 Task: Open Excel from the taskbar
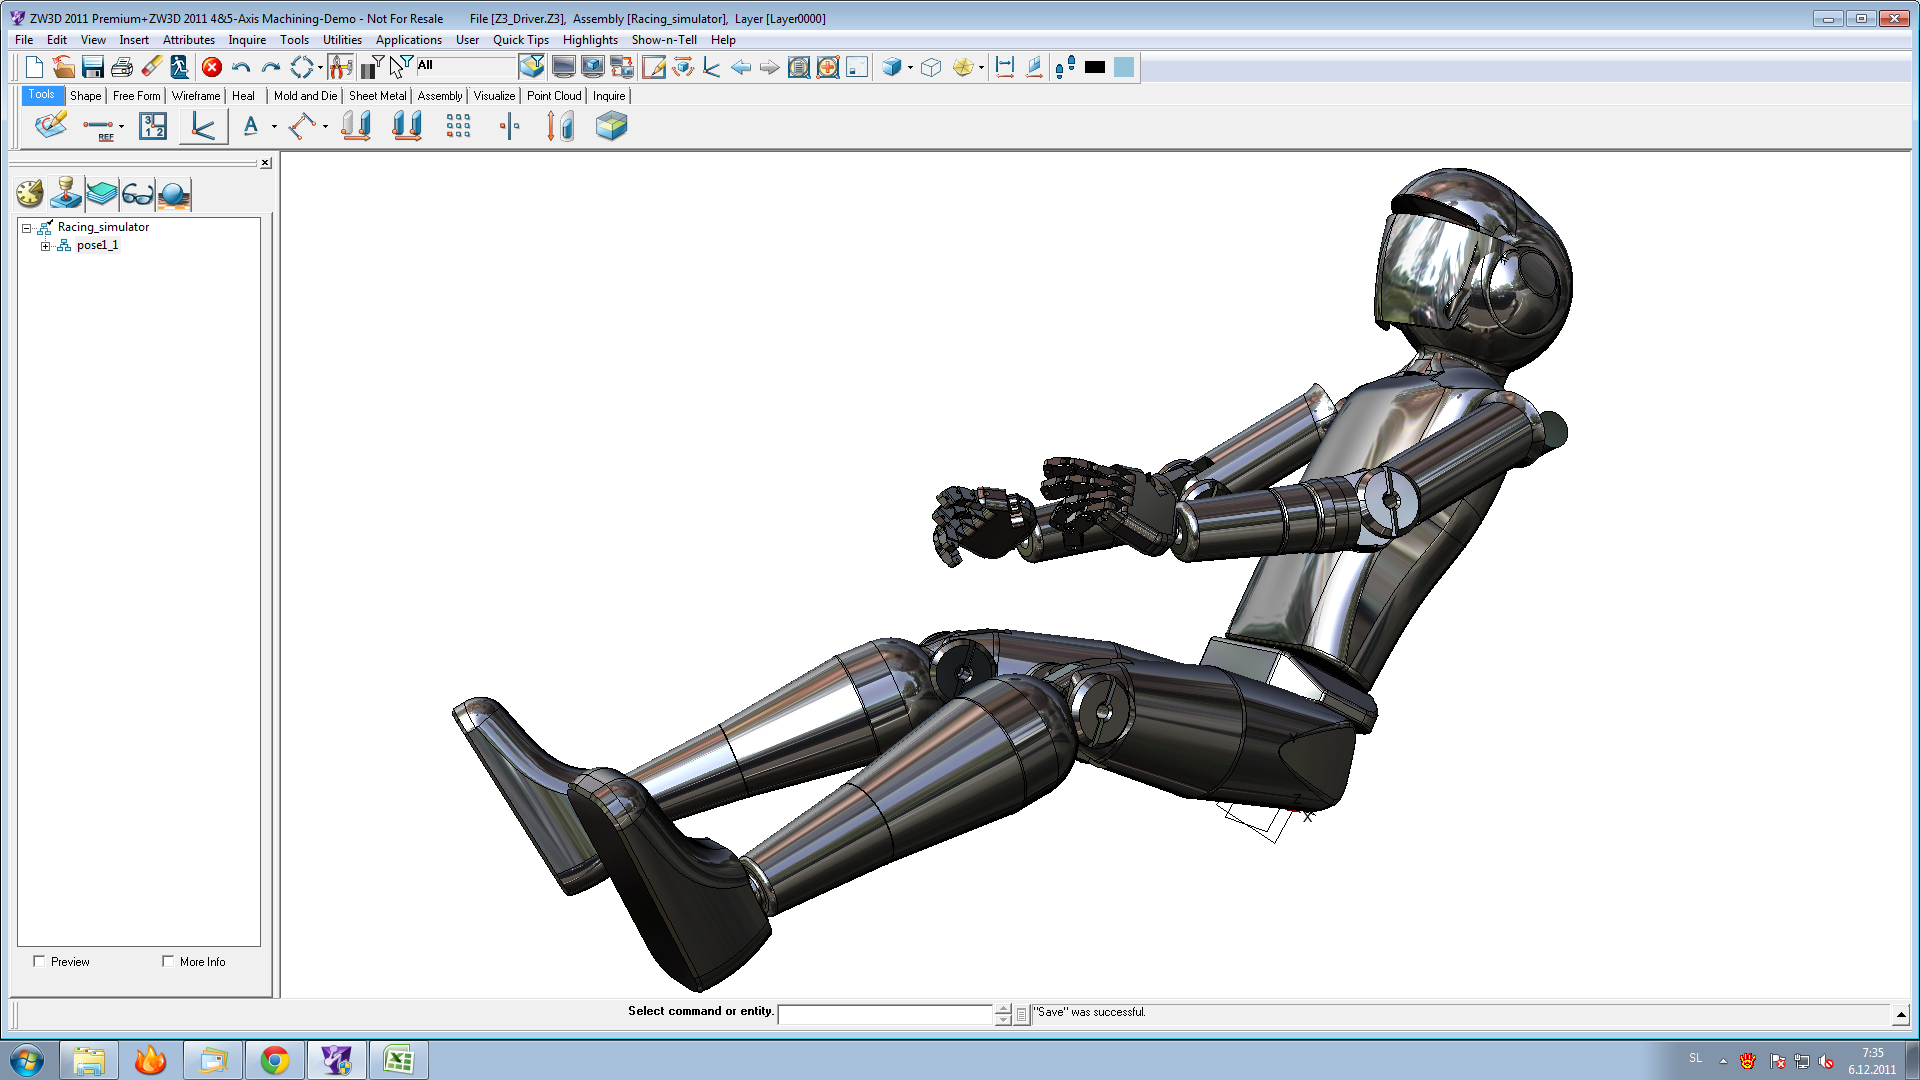tap(398, 1060)
